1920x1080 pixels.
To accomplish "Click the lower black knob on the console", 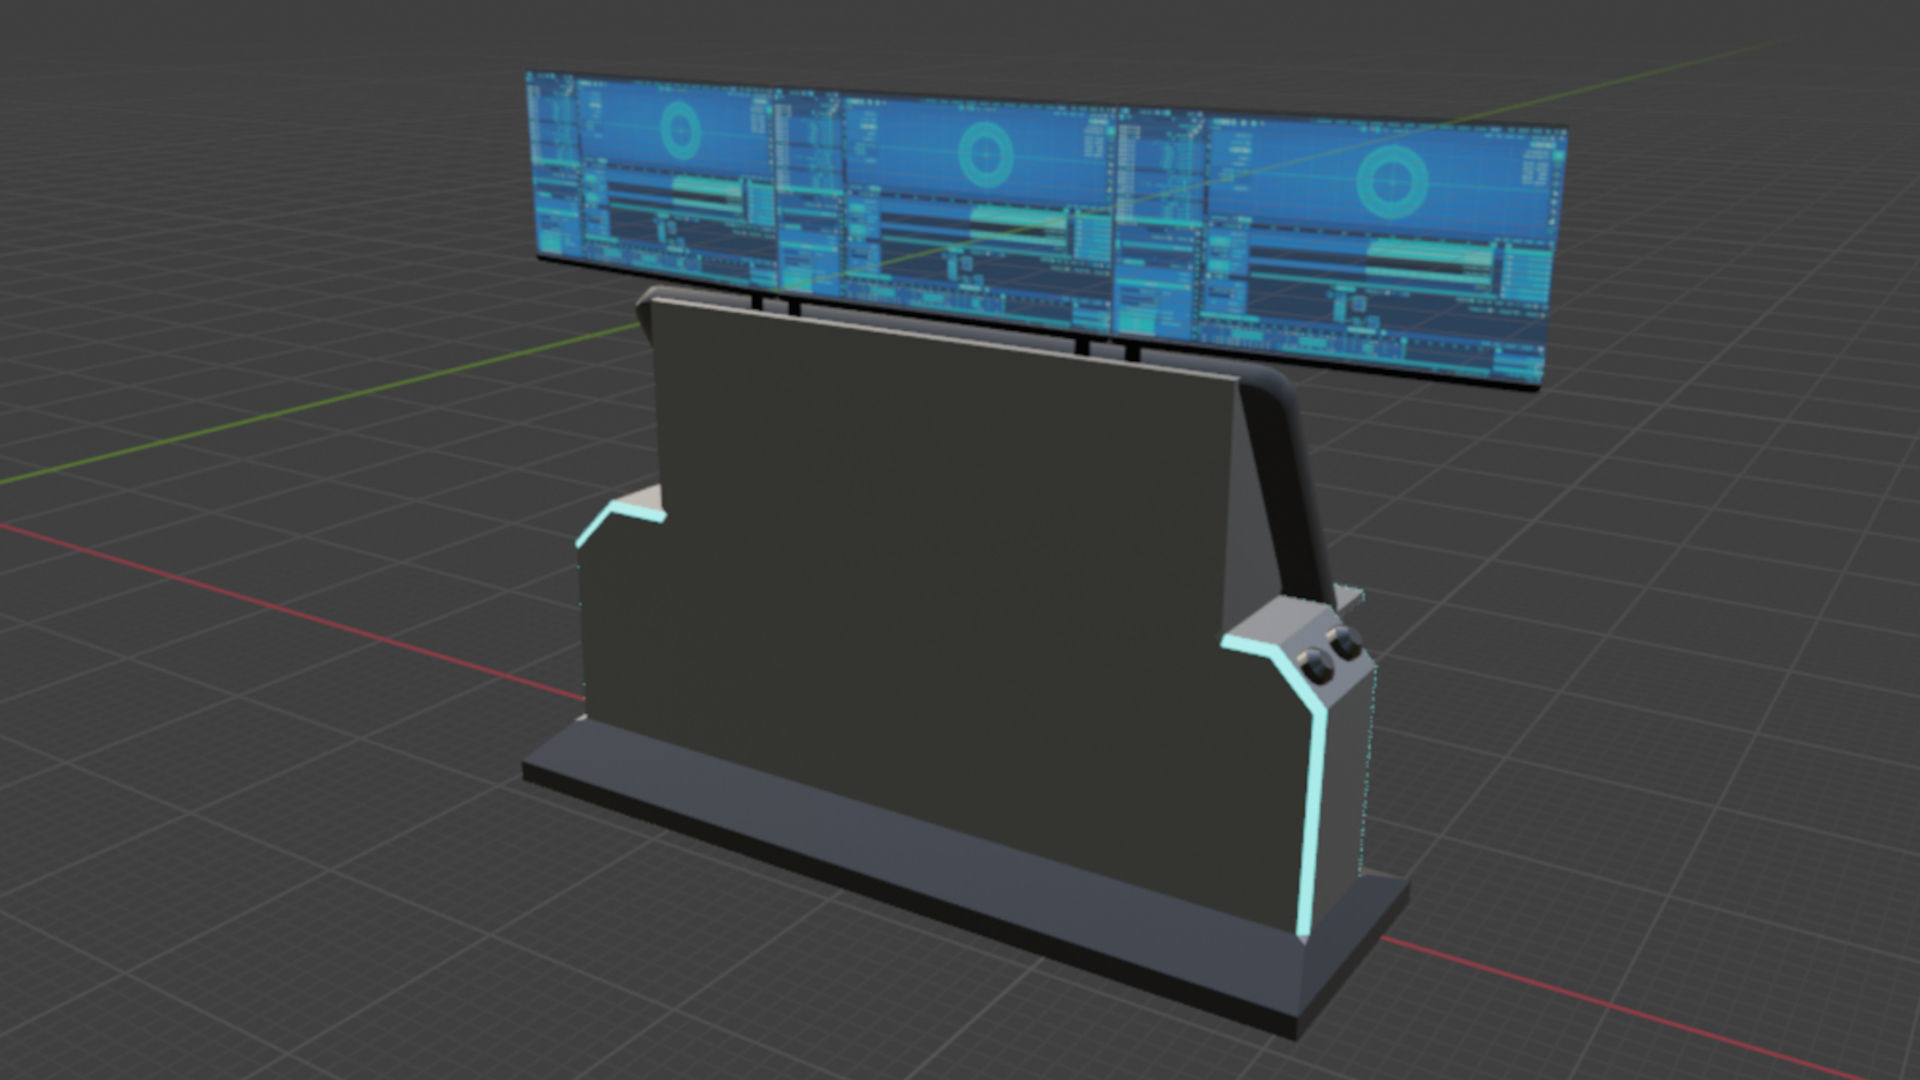I will click(1315, 666).
